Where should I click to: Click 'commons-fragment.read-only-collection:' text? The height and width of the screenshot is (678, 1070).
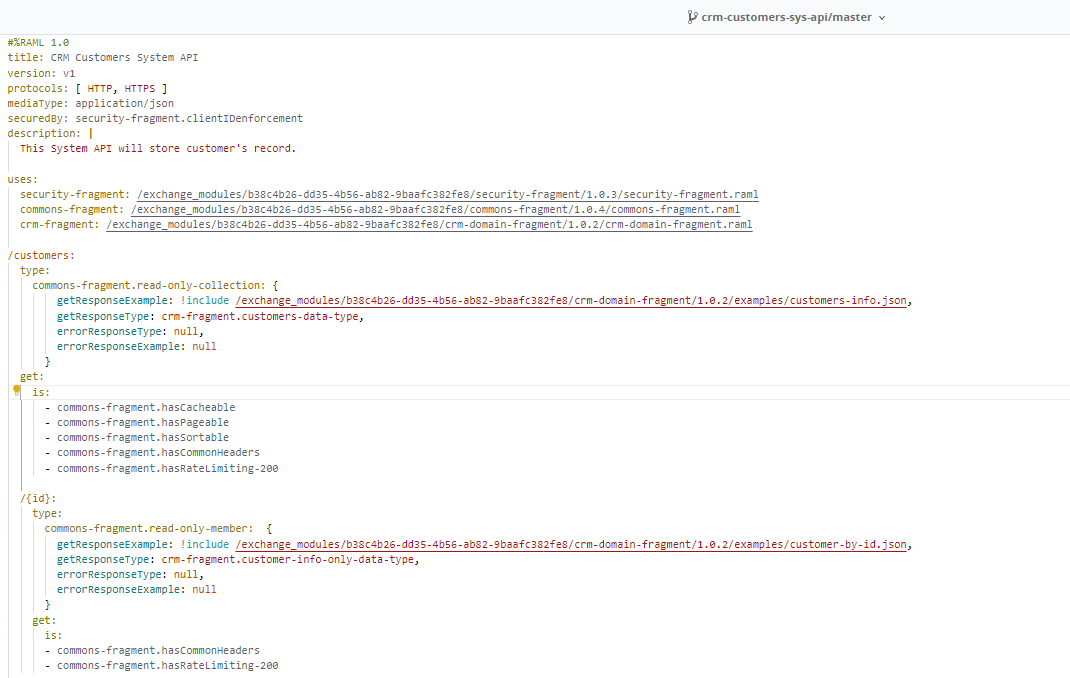149,285
